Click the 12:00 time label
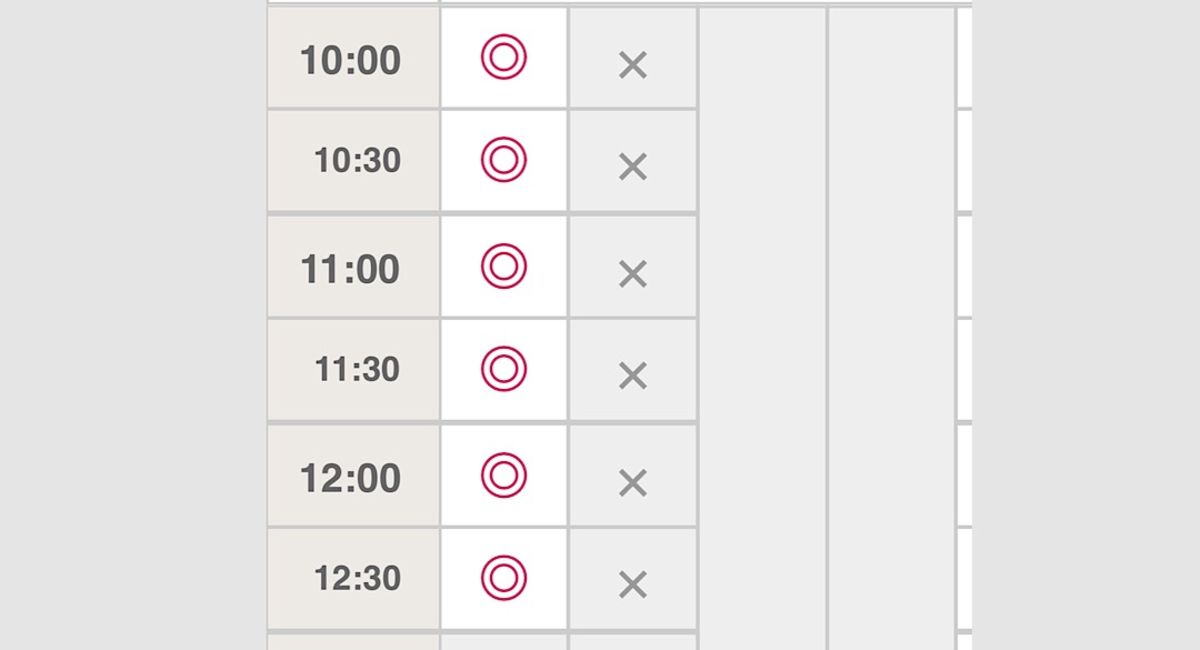The image size is (1200, 650). click(x=350, y=478)
